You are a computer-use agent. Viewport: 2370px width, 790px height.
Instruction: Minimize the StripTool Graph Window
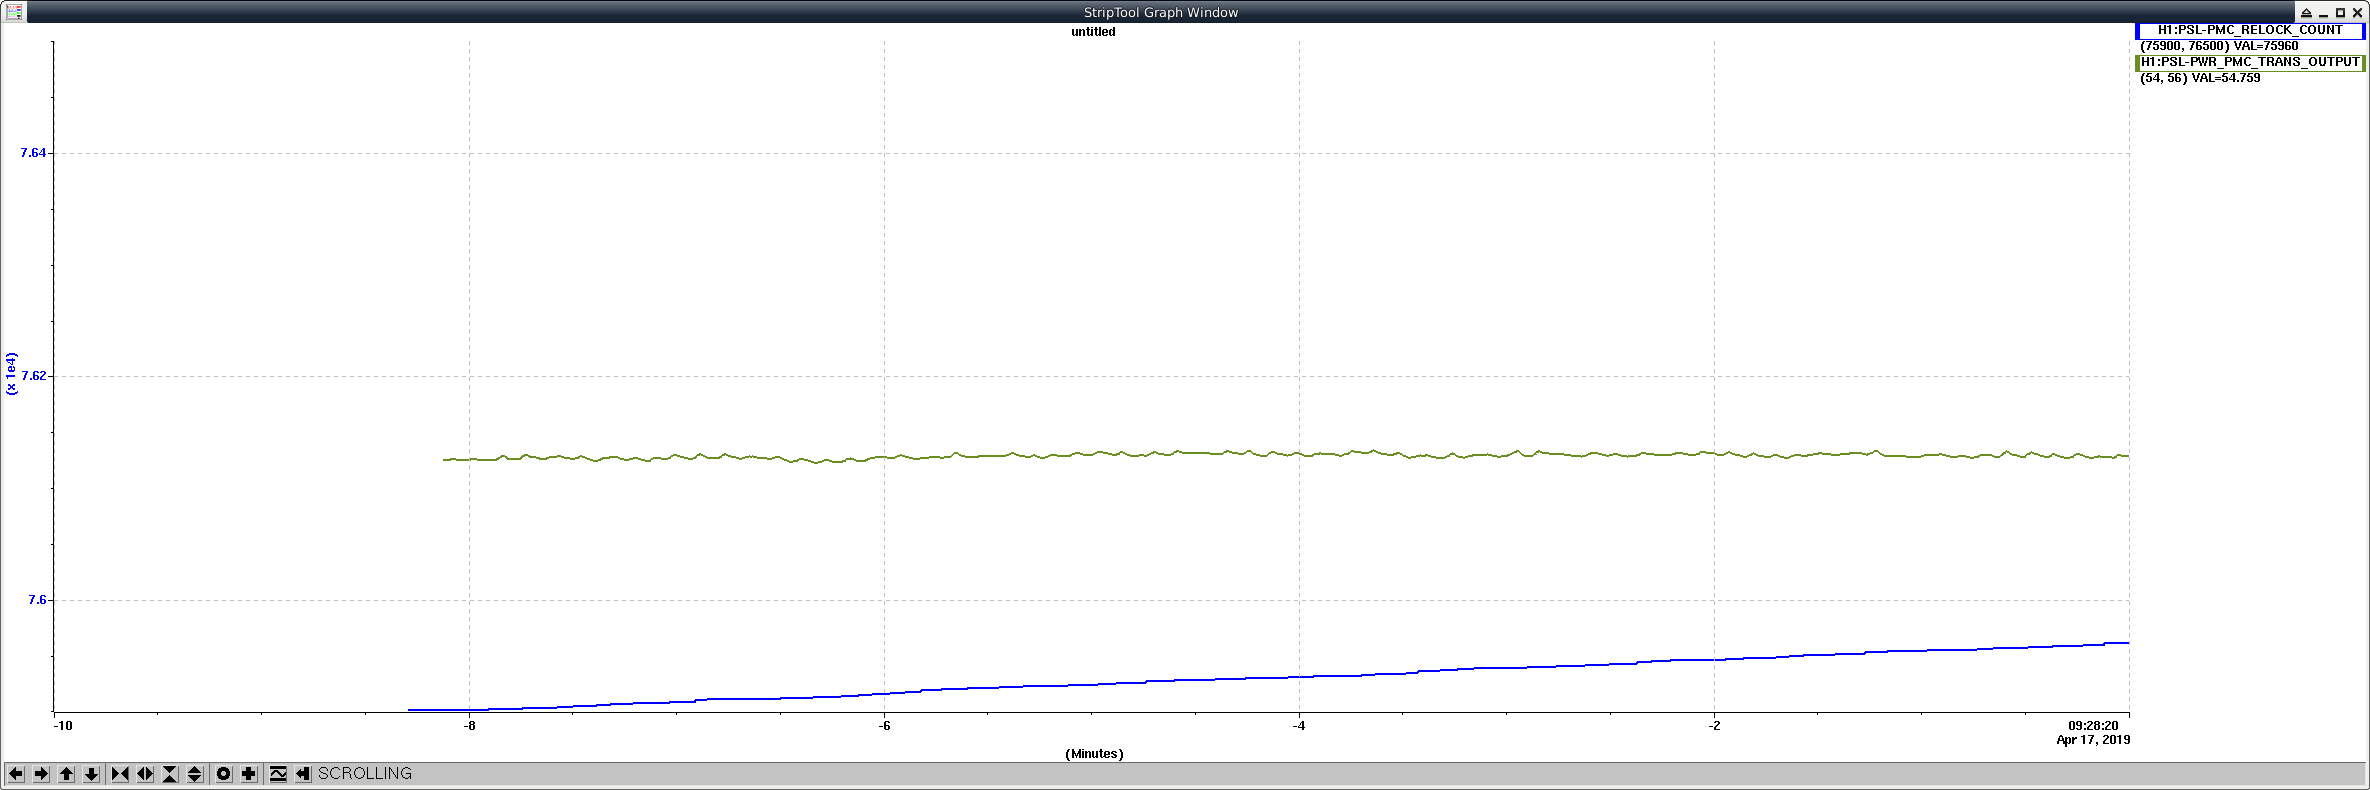click(2323, 14)
